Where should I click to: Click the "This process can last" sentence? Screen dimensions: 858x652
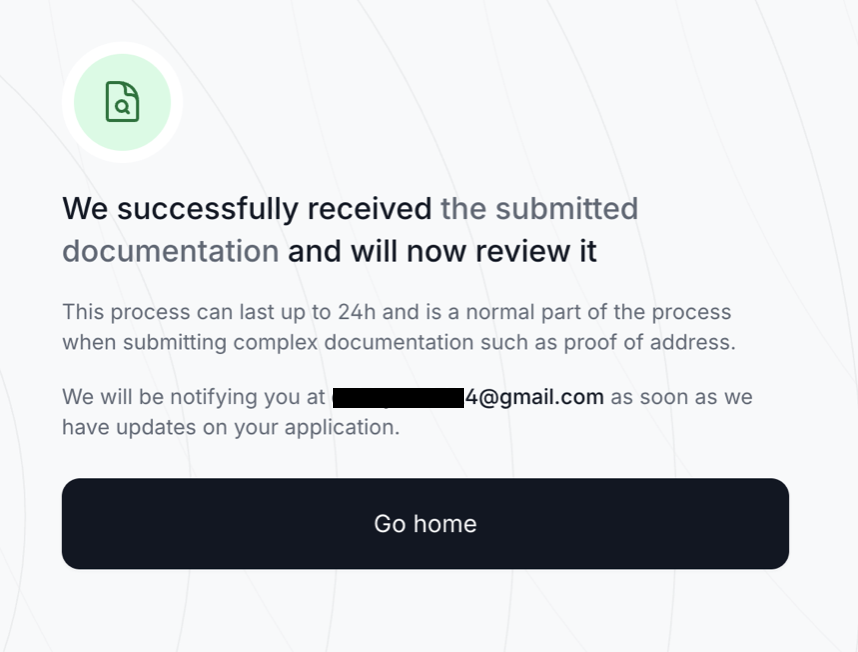200,312
